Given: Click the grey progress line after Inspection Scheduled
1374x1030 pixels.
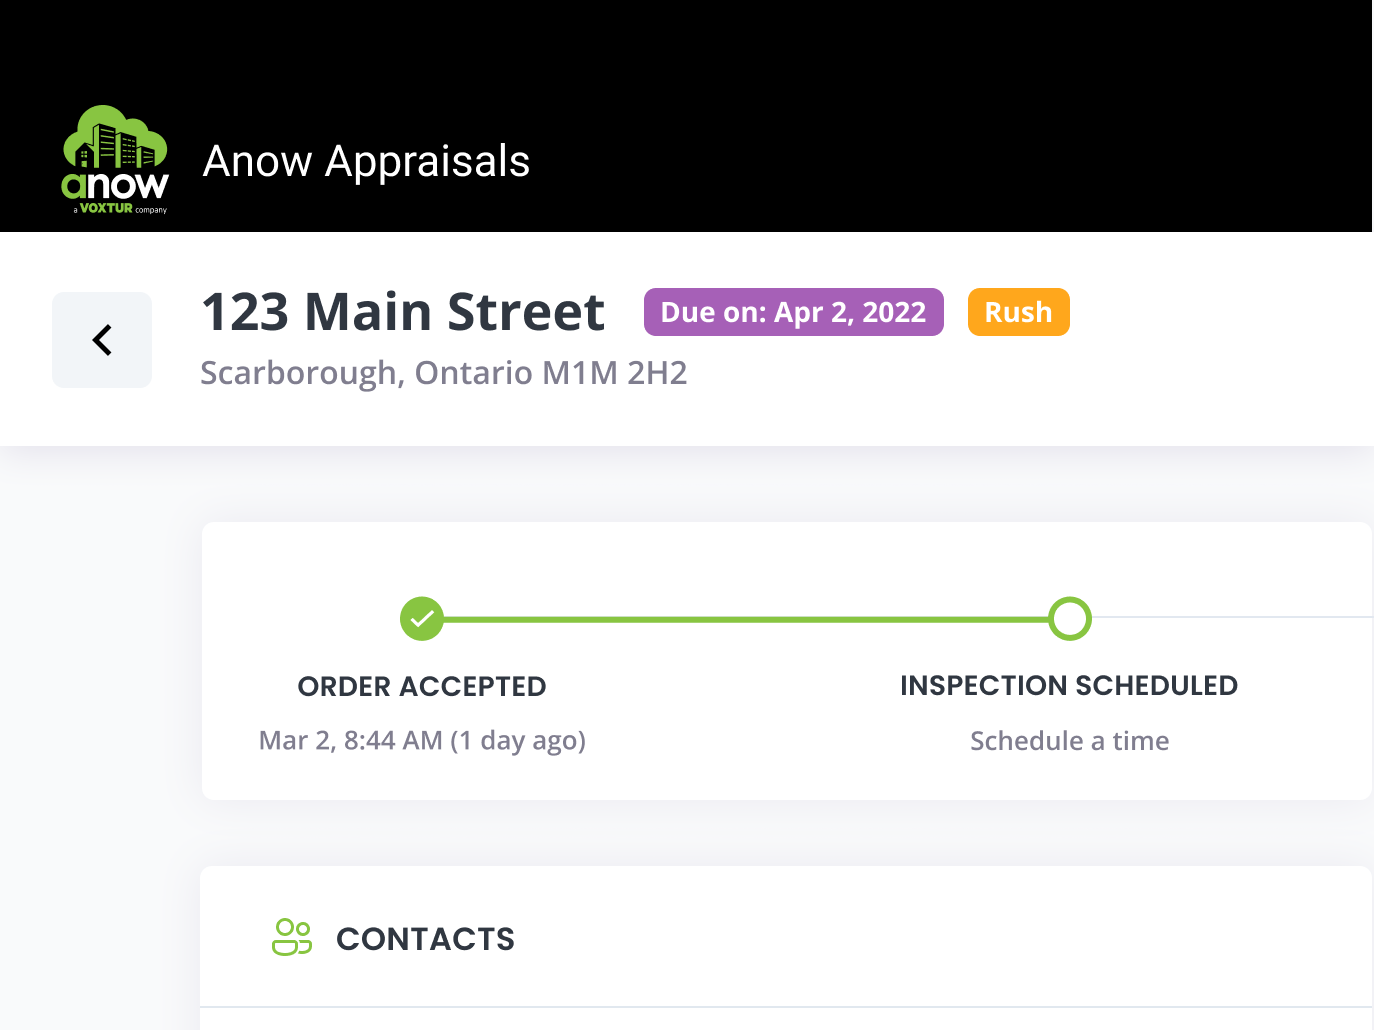Looking at the screenshot, I should [x=1232, y=618].
